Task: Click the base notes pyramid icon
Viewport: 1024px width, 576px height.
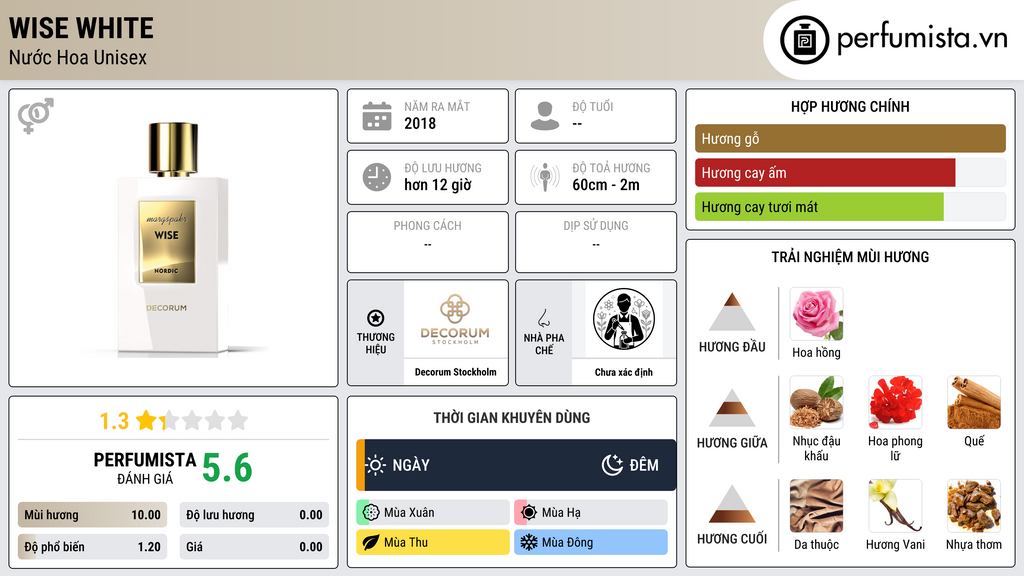Action: (732, 504)
